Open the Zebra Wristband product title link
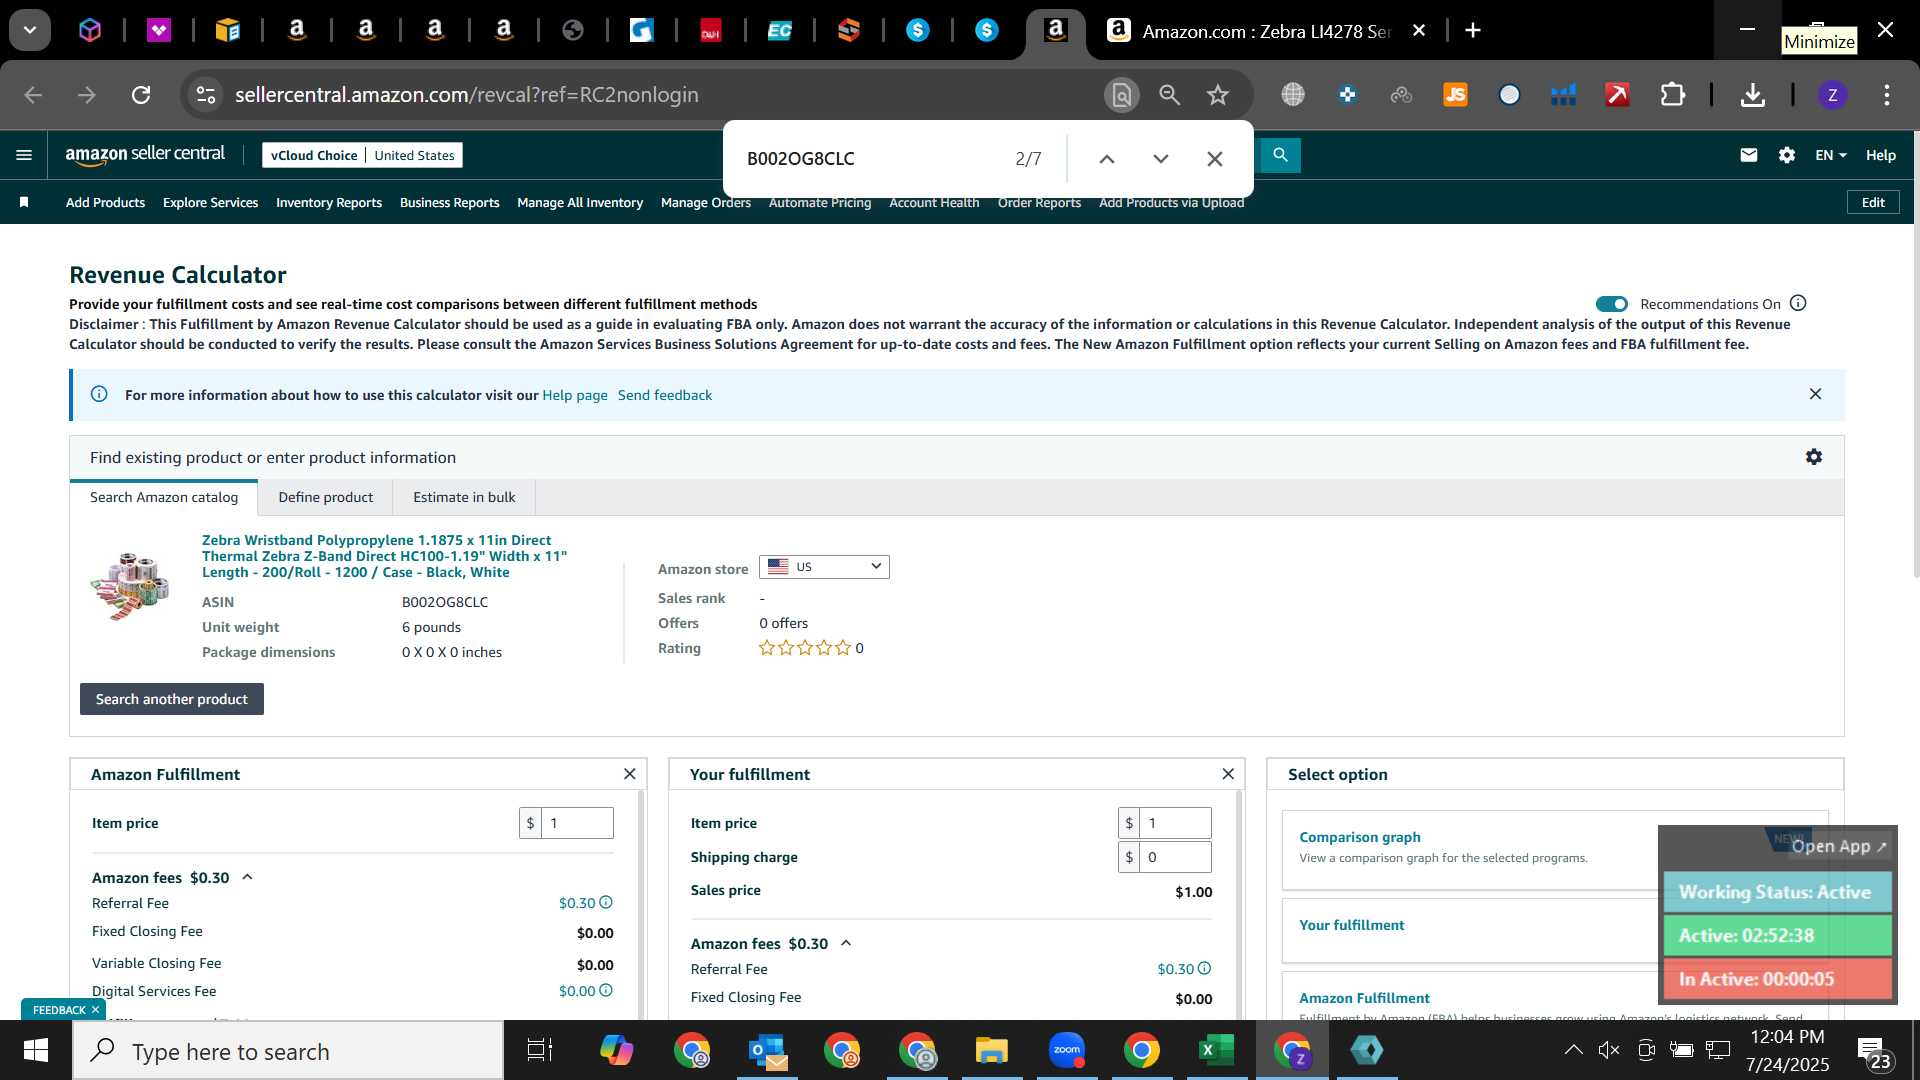Viewport: 1920px width, 1080px height. coord(384,556)
